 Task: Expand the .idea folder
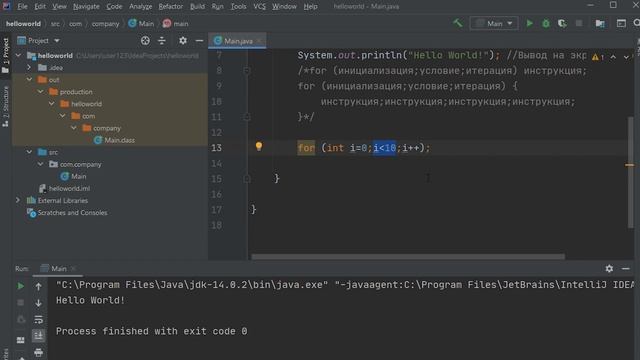29,67
